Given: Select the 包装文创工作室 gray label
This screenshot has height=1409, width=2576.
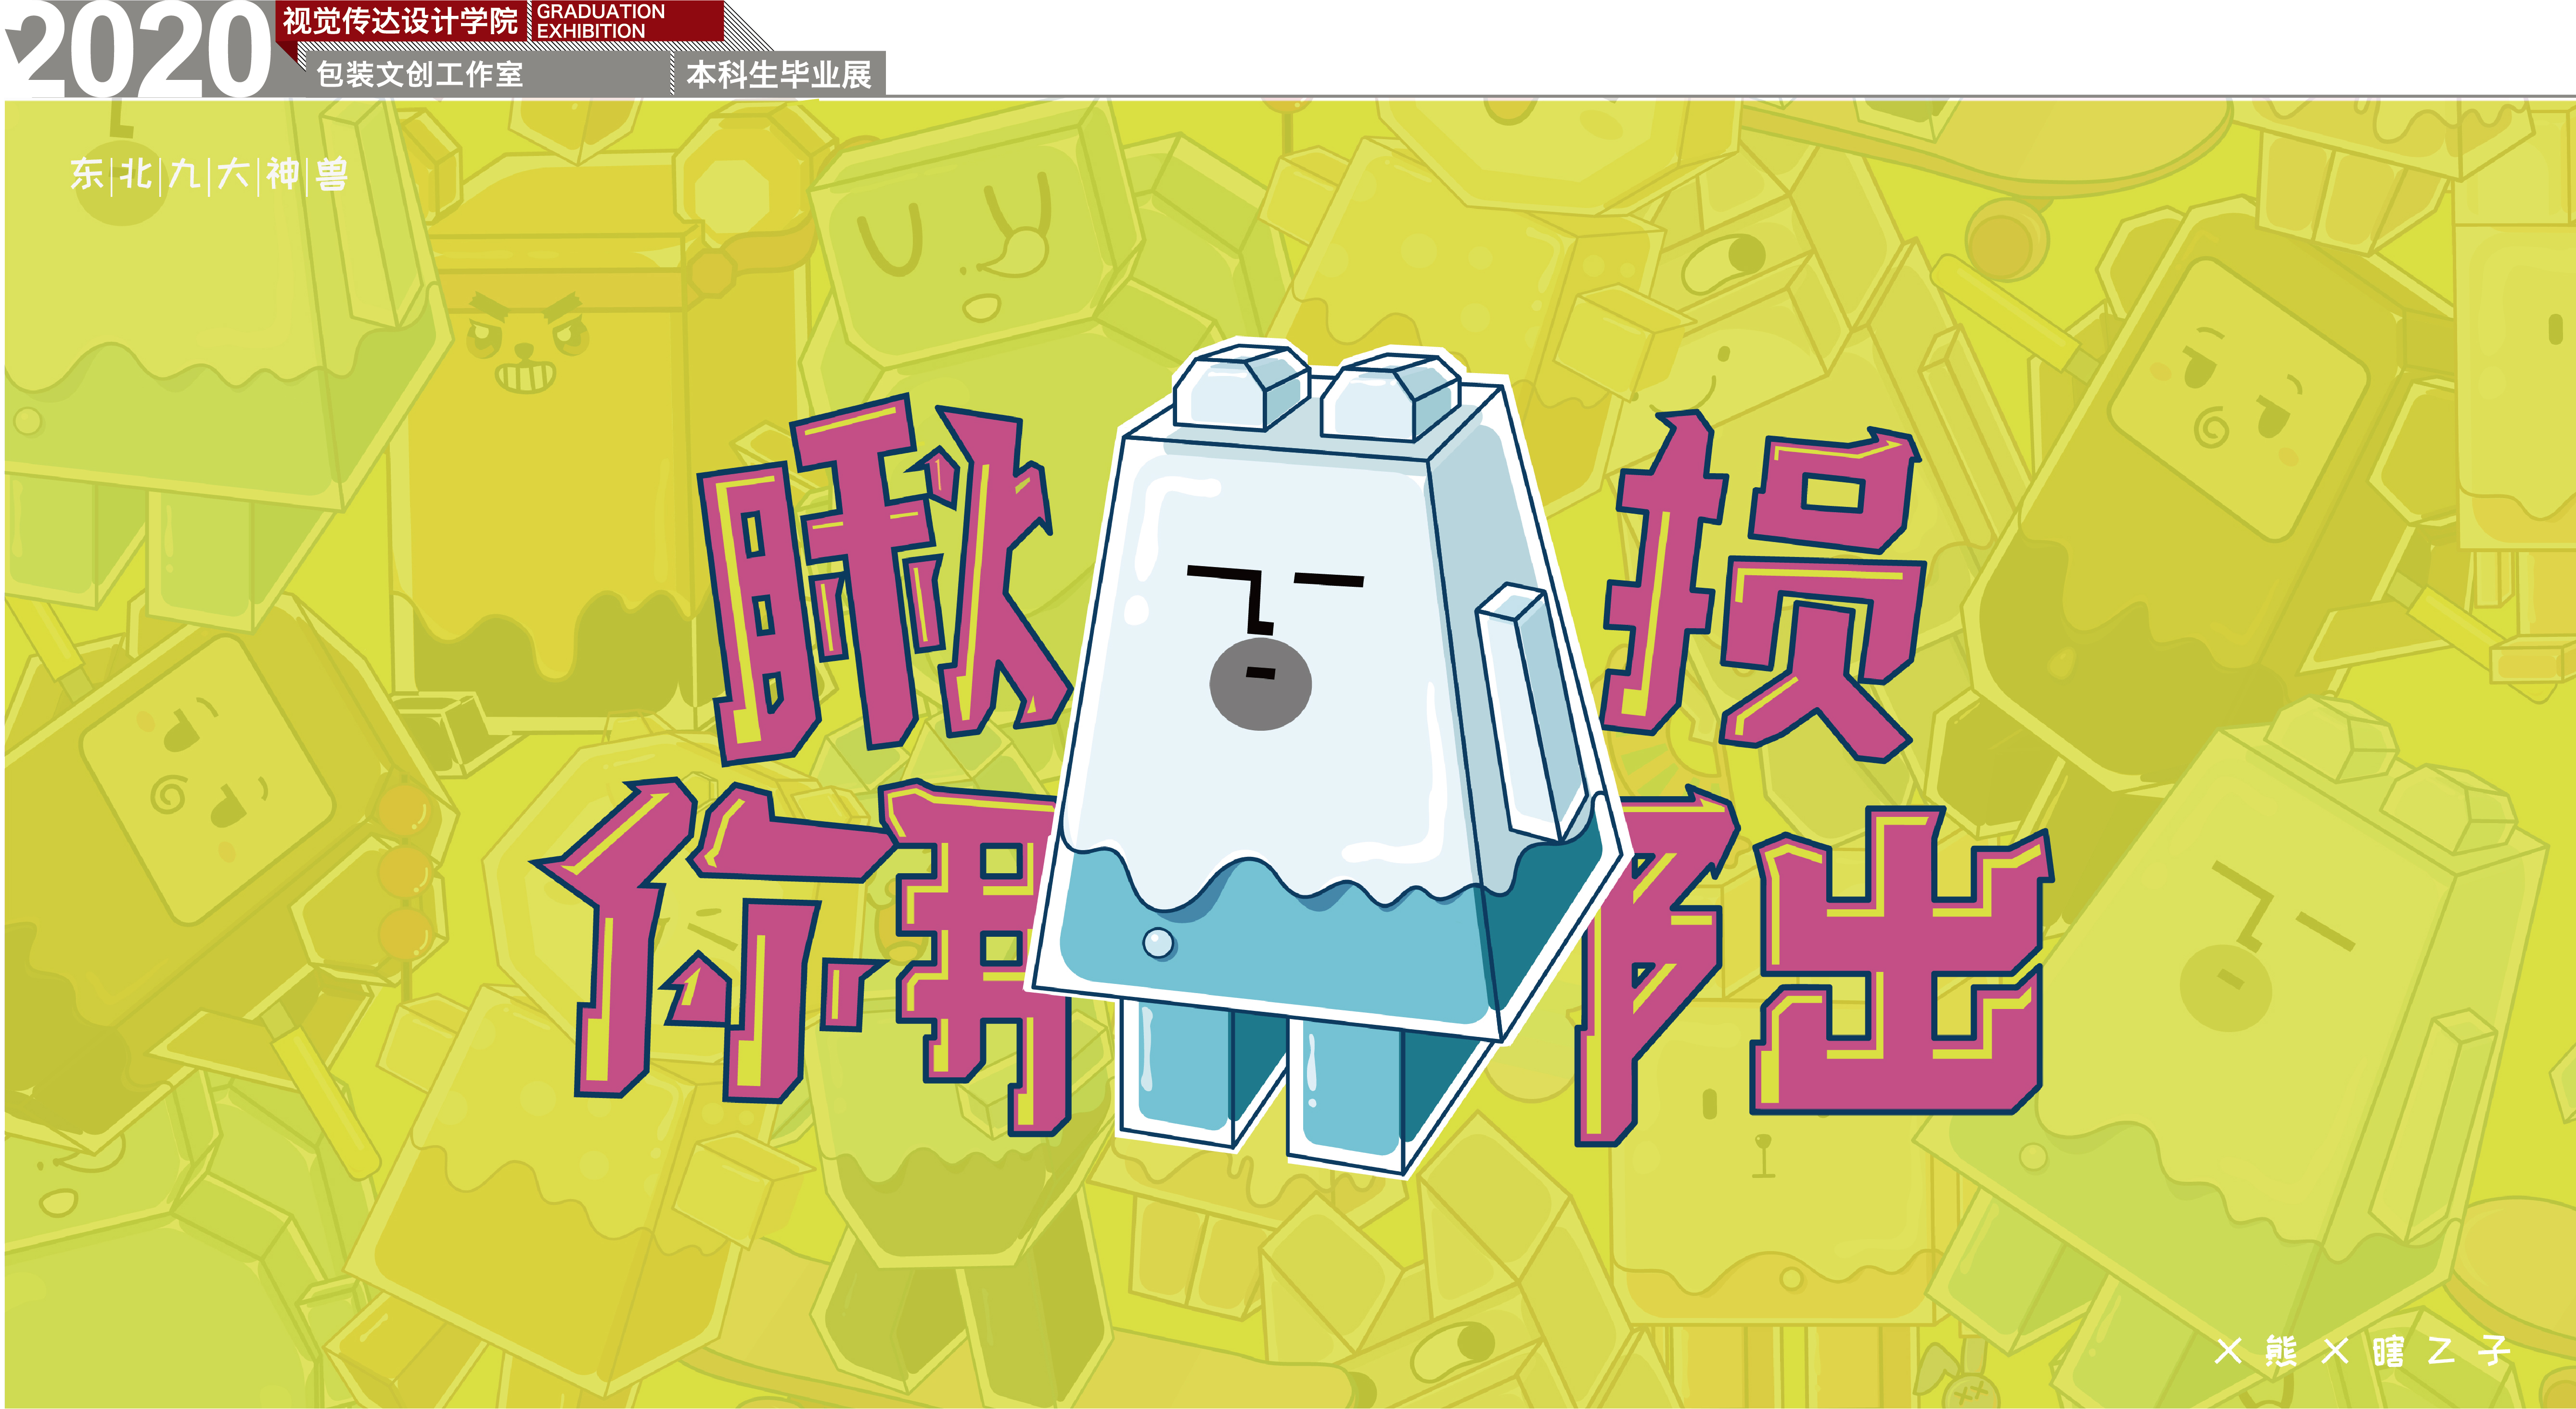Looking at the screenshot, I should click(x=420, y=74).
